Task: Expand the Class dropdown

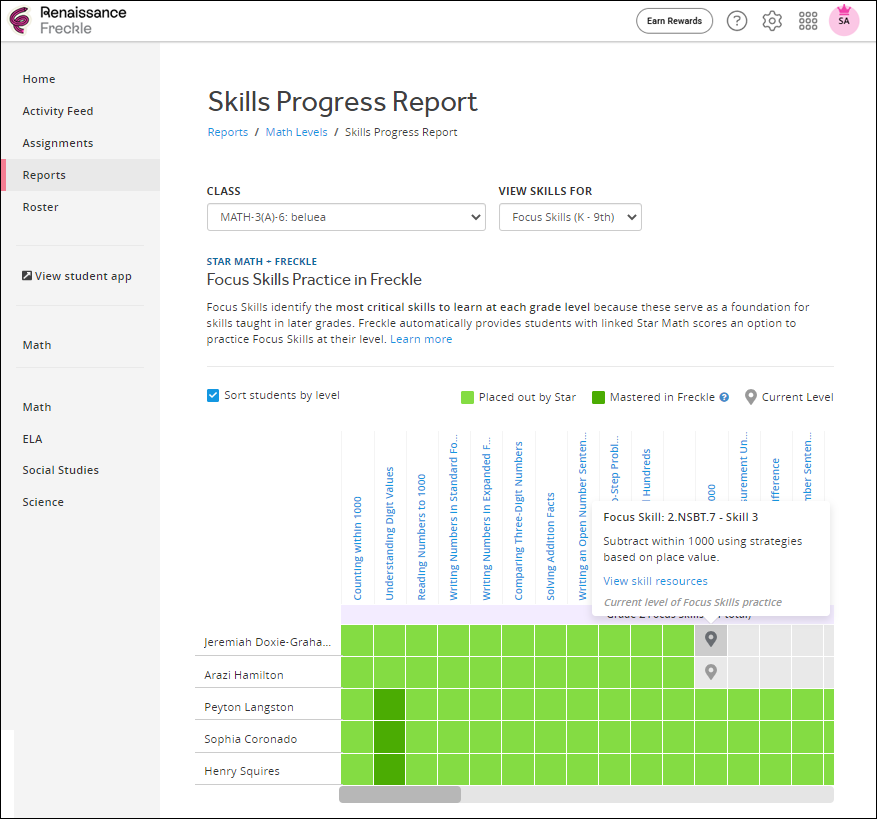Action: click(x=346, y=217)
